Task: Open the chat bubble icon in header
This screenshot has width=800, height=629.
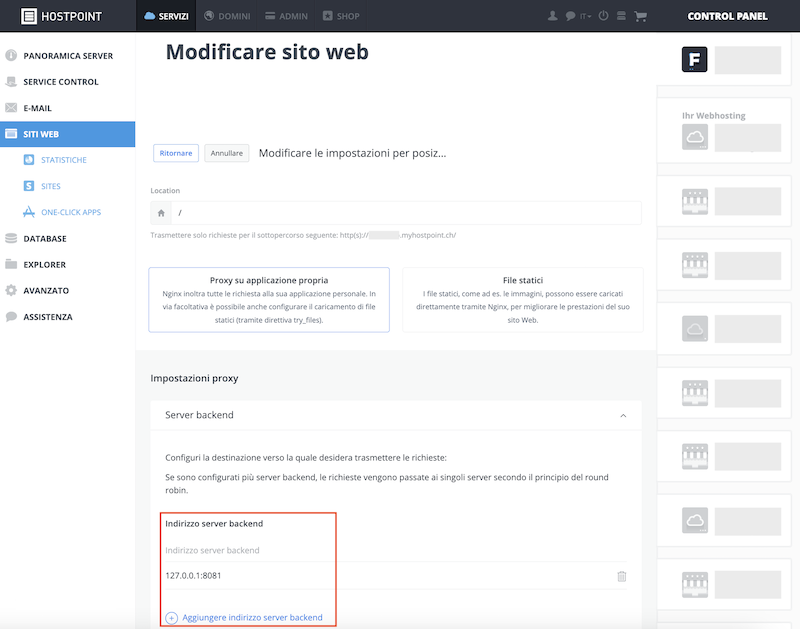Action: (x=570, y=16)
